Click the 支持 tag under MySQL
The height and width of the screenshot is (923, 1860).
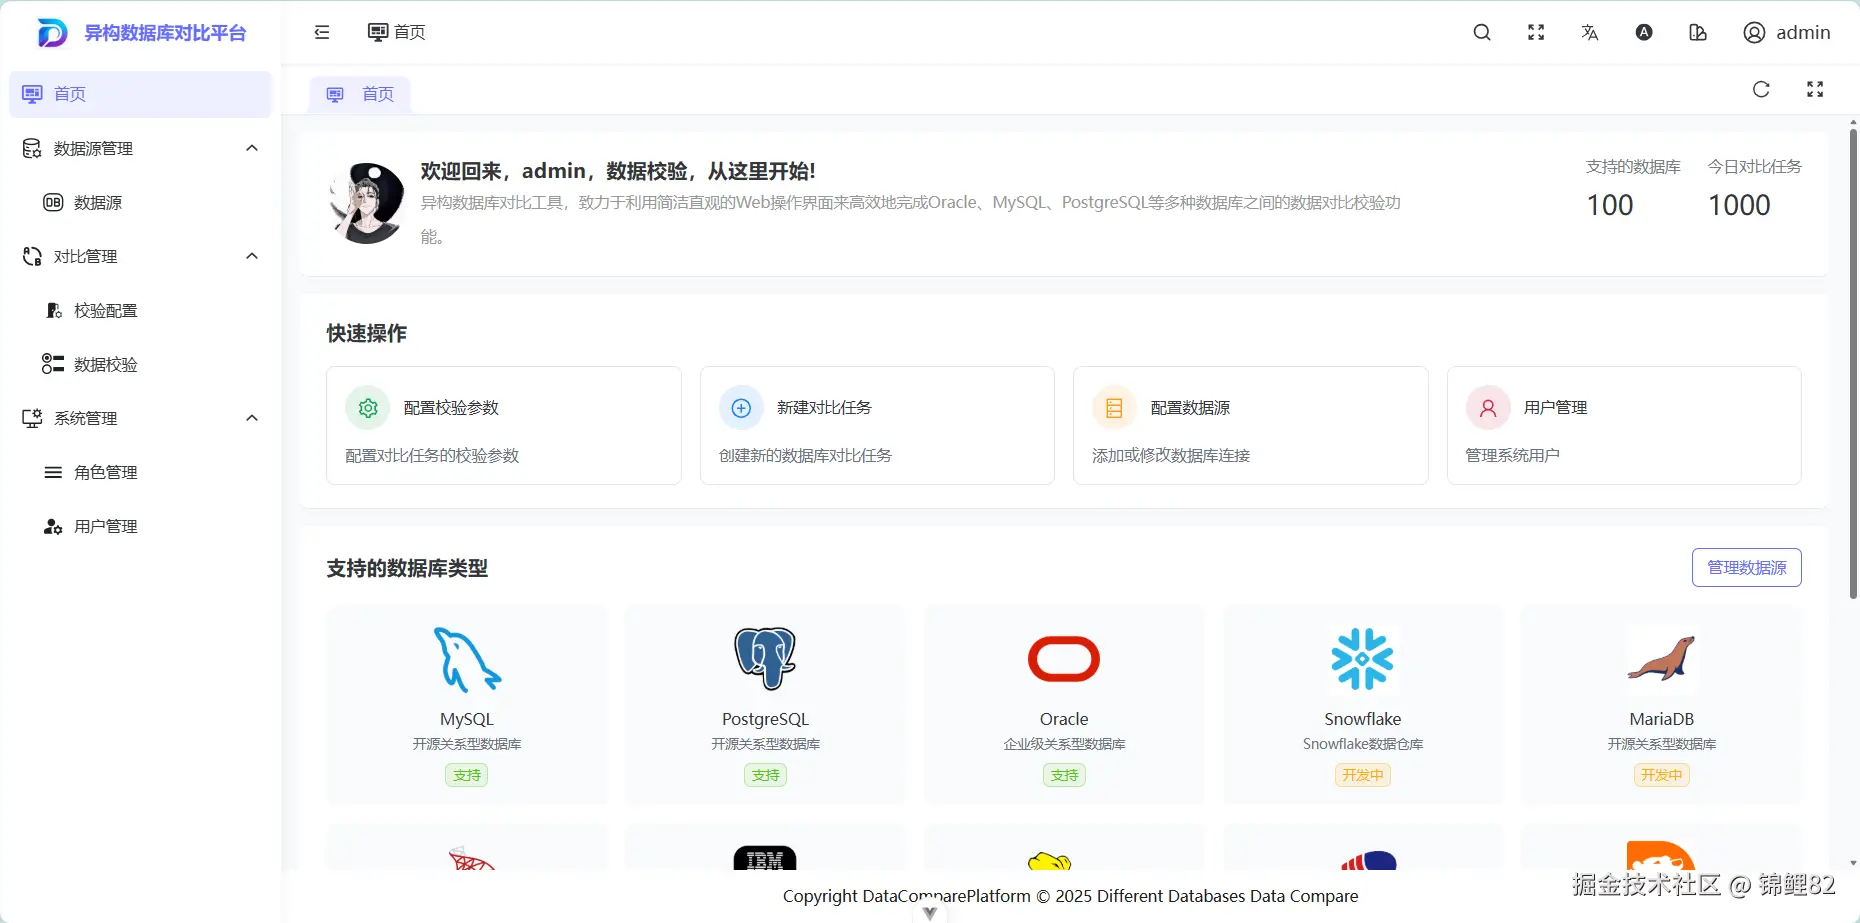467,776
